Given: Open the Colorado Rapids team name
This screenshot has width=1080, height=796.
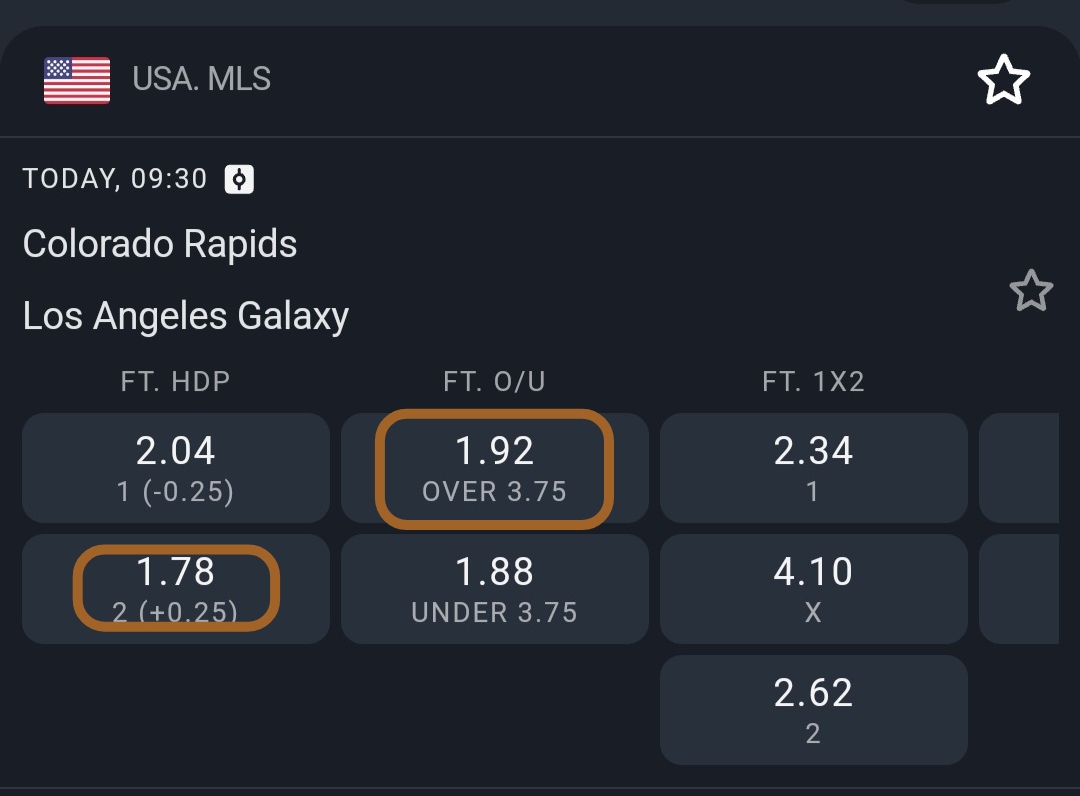Looking at the screenshot, I should (x=160, y=244).
